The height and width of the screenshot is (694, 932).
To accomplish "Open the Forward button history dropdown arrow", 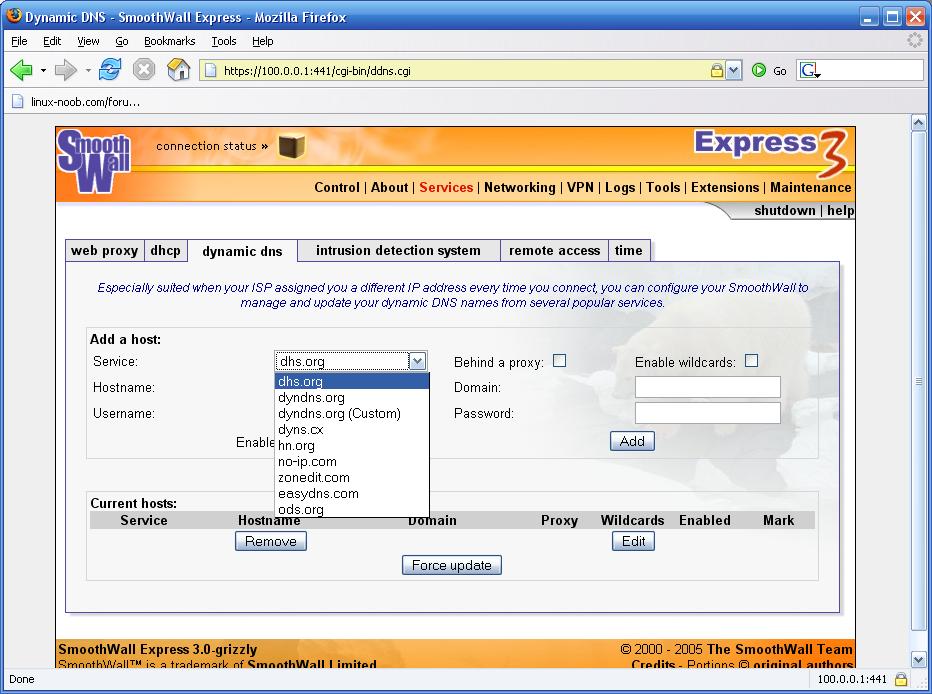I will [x=88, y=70].
